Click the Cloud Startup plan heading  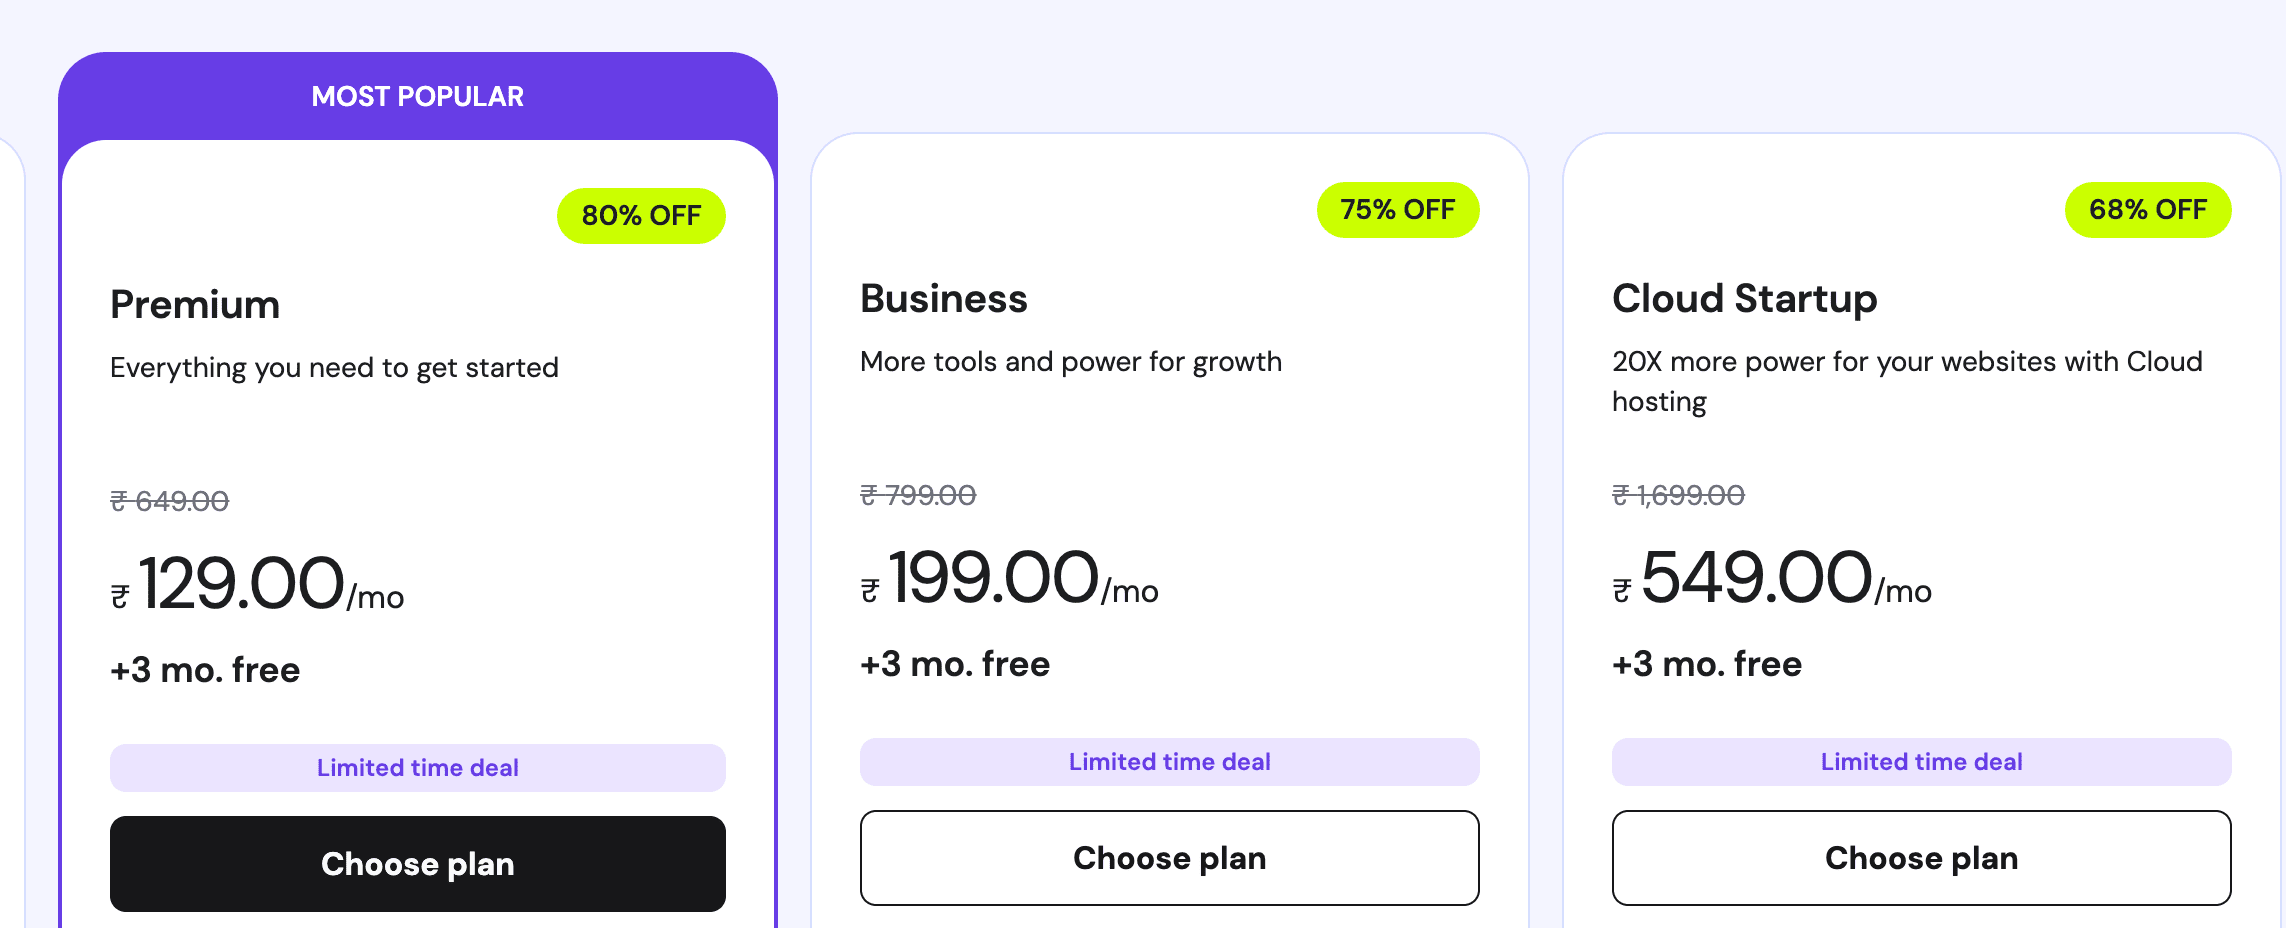coord(1744,298)
